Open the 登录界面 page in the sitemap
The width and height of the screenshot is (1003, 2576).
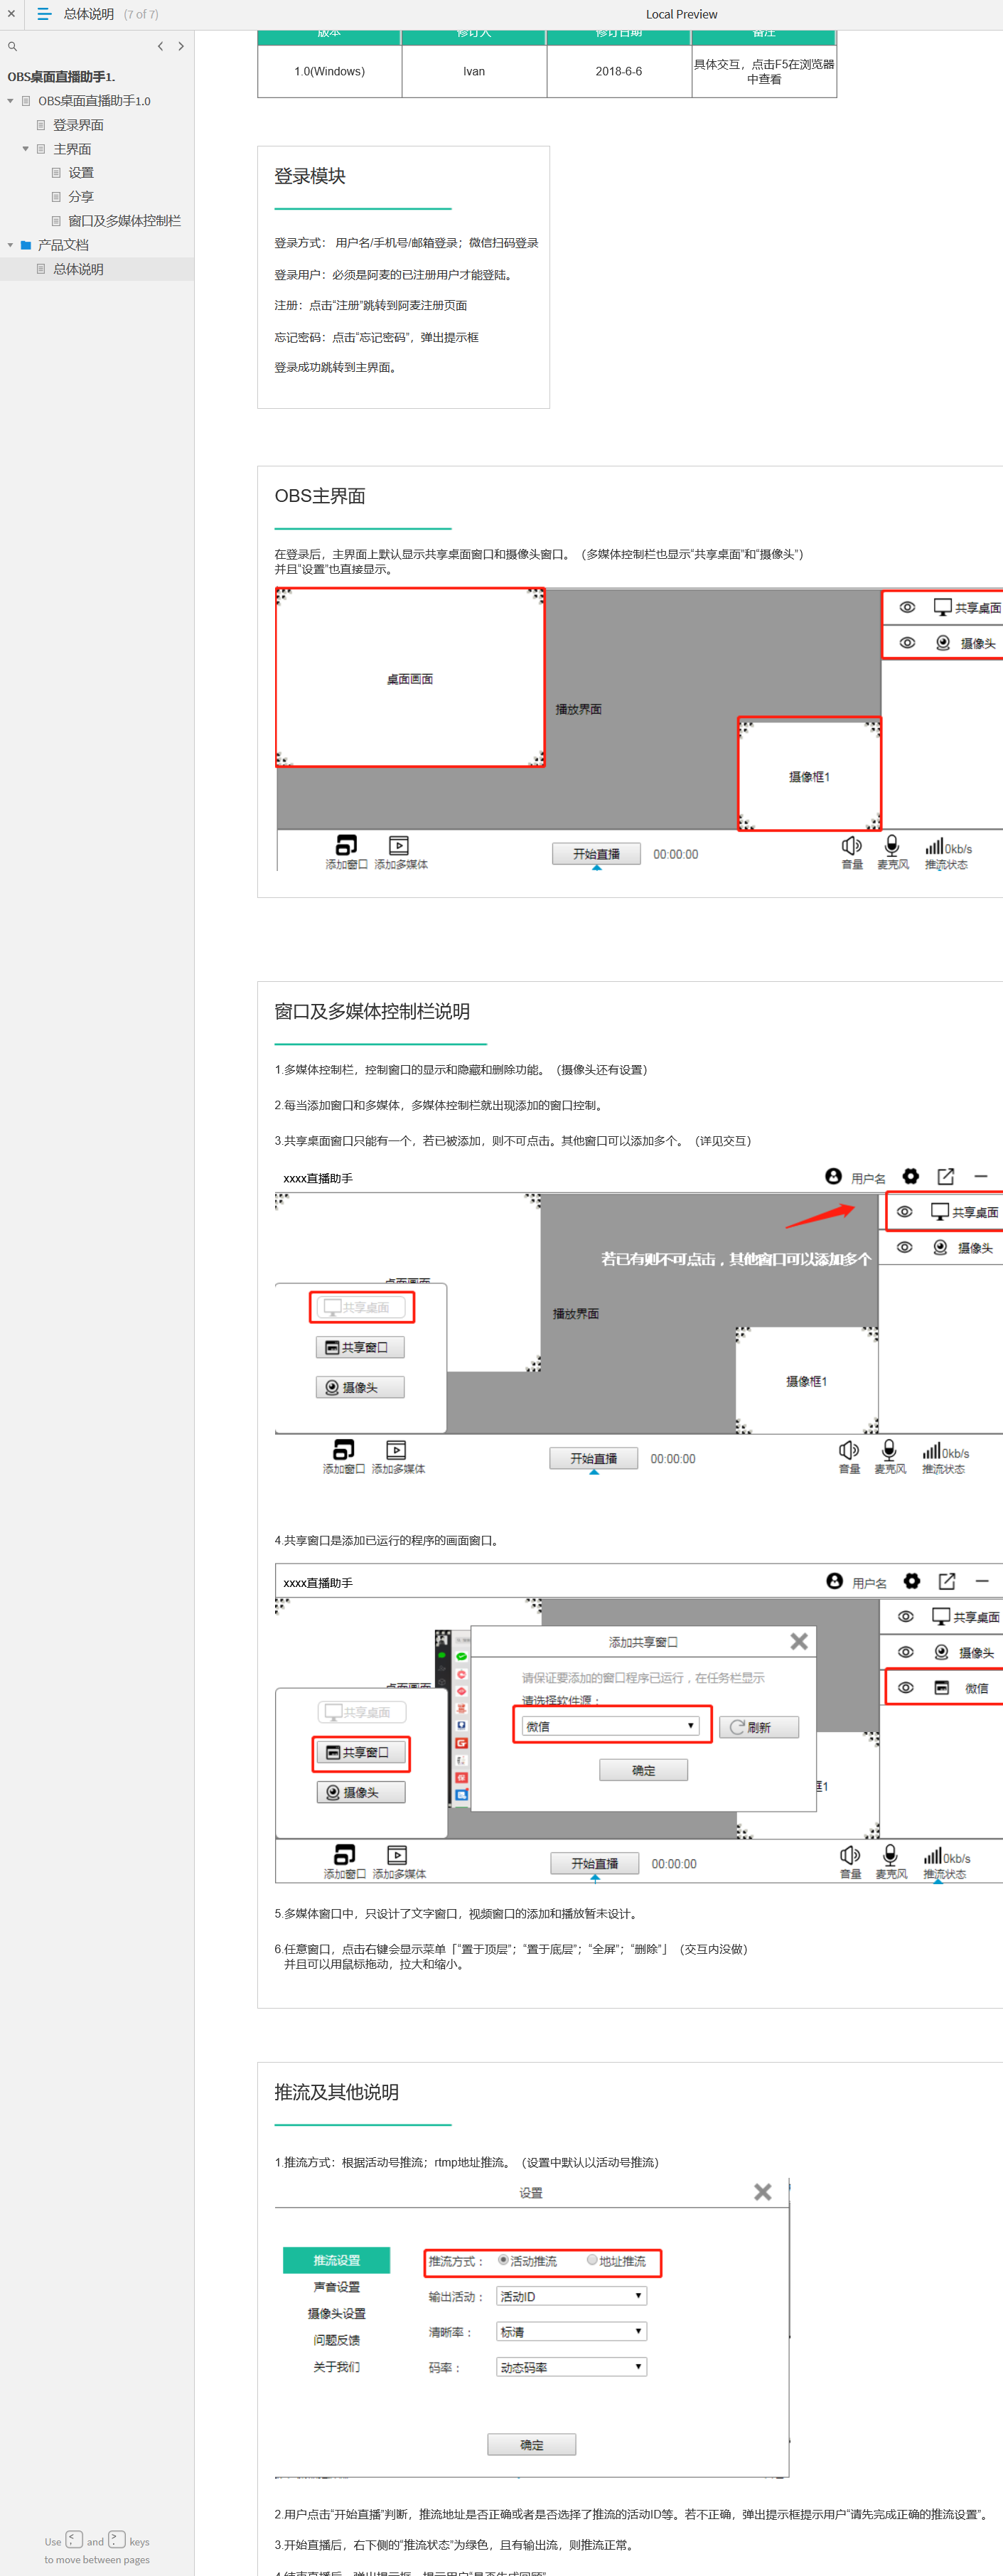click(x=78, y=125)
